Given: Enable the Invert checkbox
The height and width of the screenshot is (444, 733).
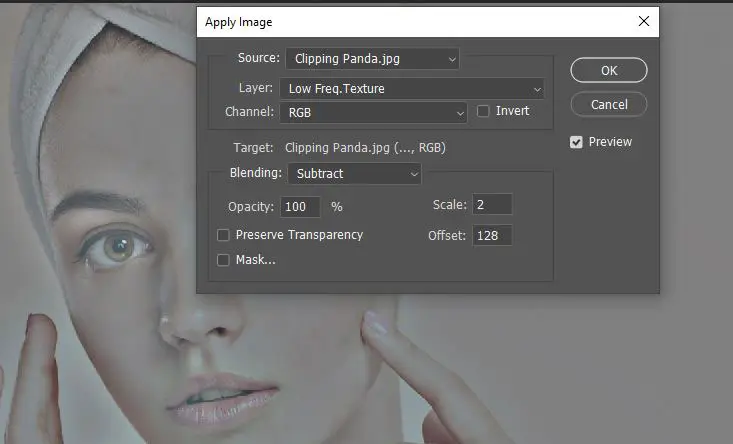Looking at the screenshot, I should click(x=483, y=111).
